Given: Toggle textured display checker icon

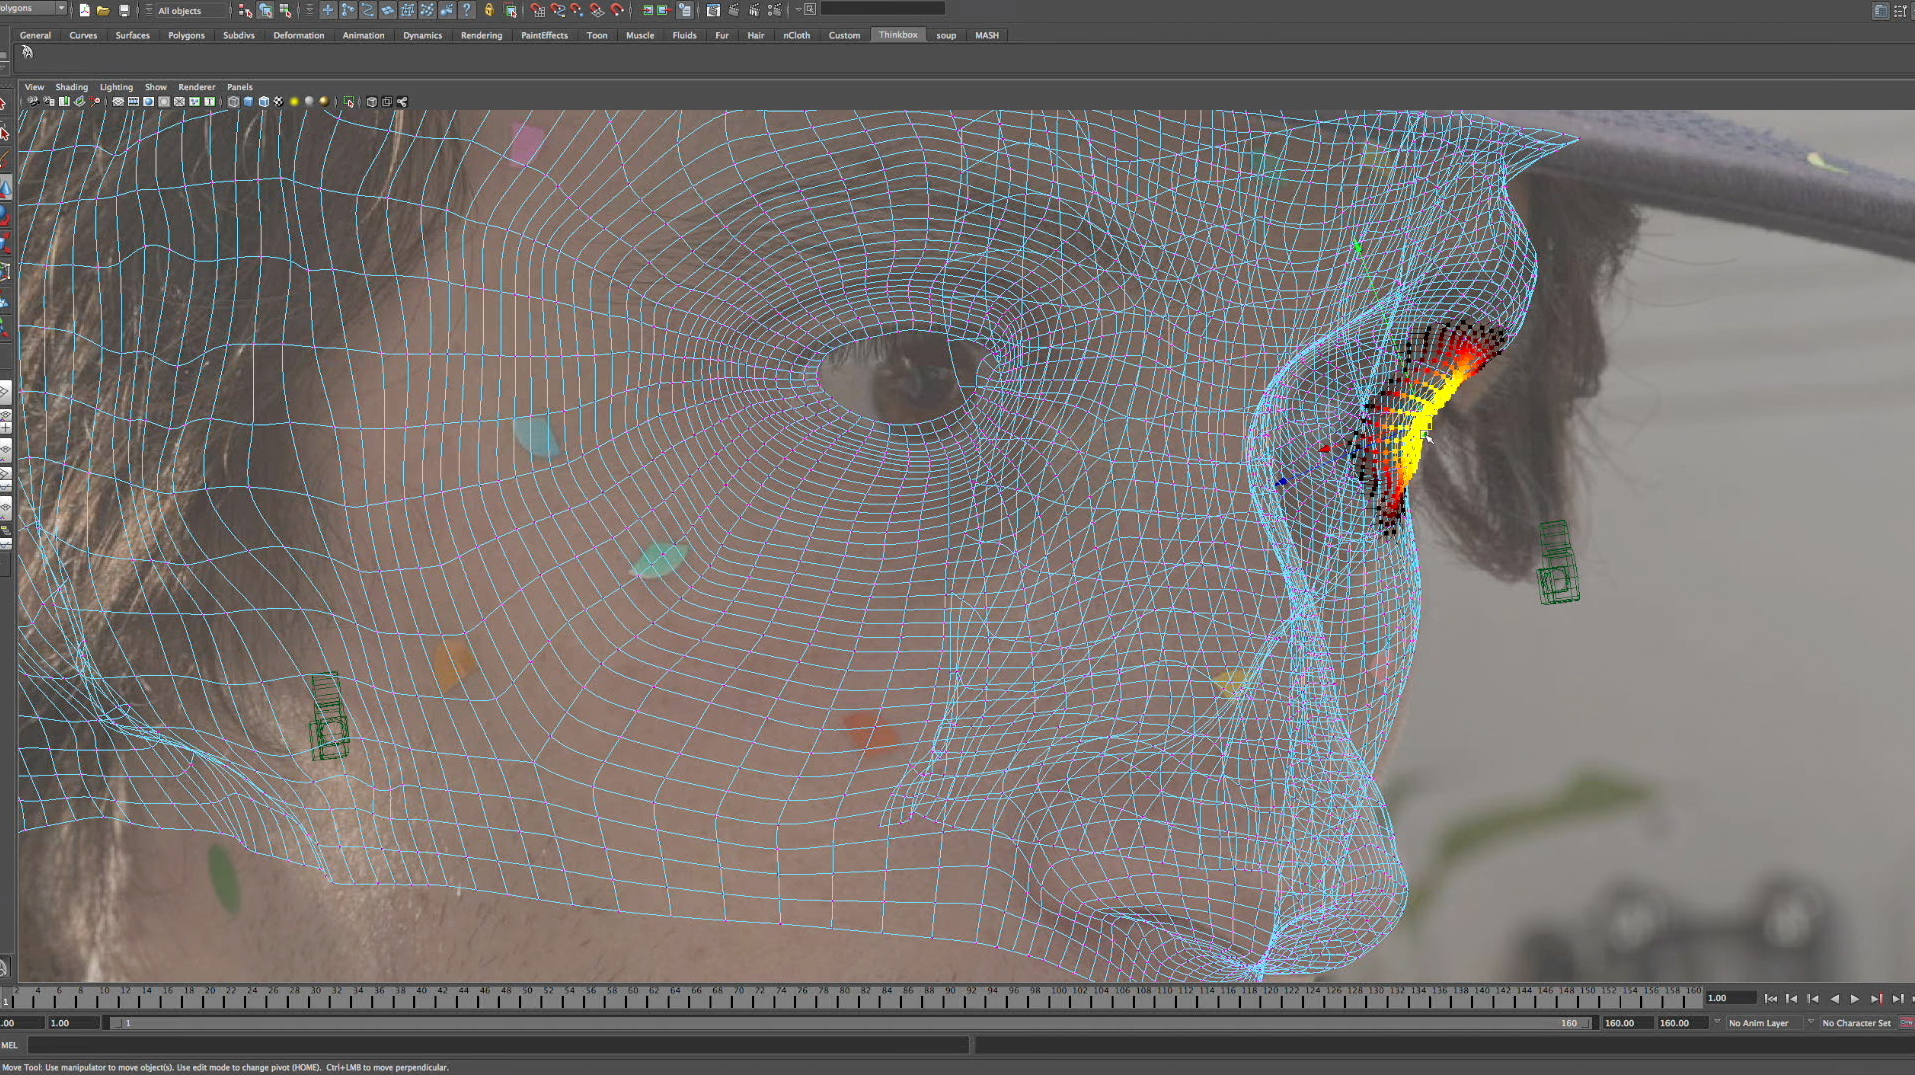Looking at the screenshot, I should pyautogui.click(x=278, y=102).
